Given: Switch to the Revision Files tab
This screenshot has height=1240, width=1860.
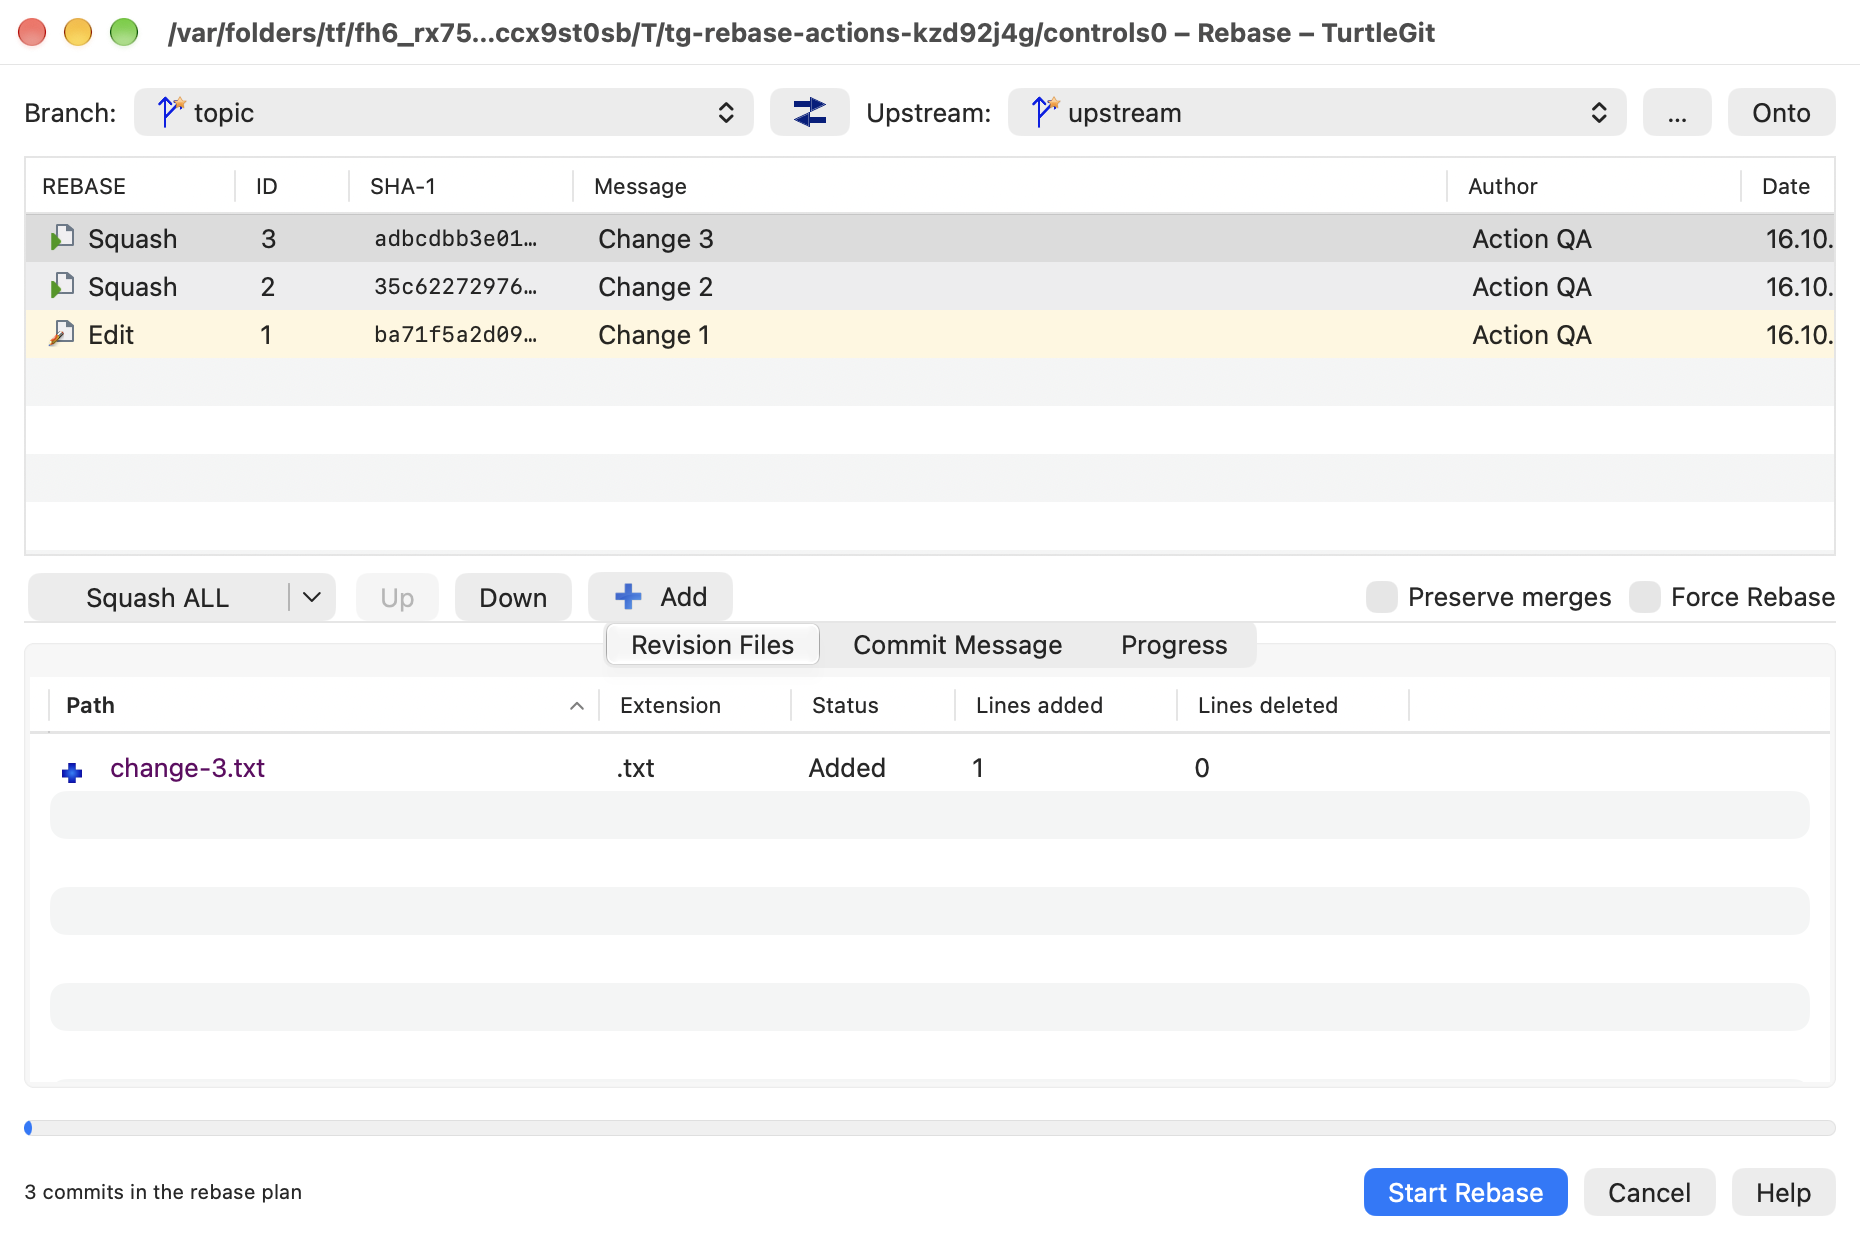Looking at the screenshot, I should tap(712, 645).
